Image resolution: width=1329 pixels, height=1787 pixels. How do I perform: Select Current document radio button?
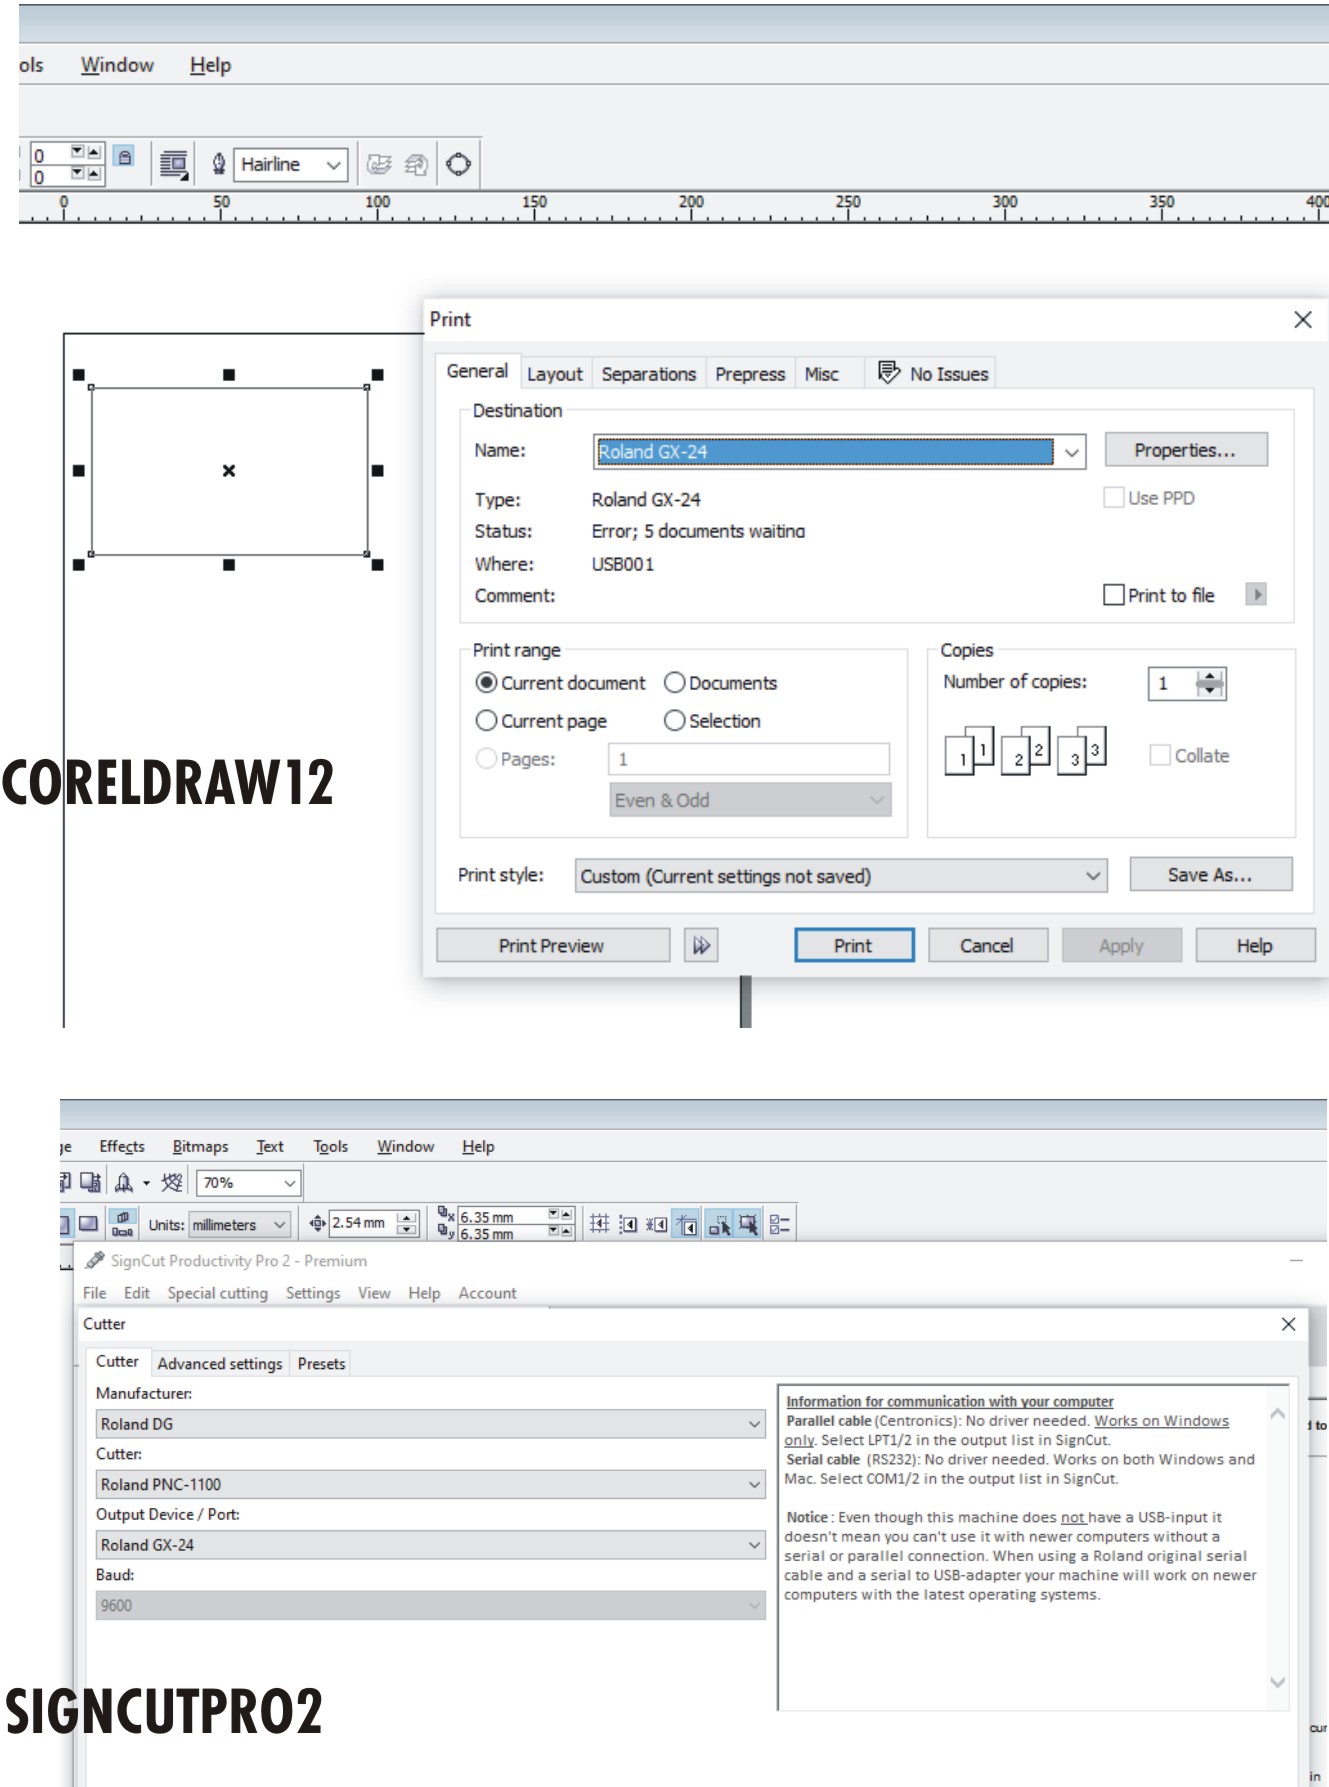pyautogui.click(x=486, y=682)
